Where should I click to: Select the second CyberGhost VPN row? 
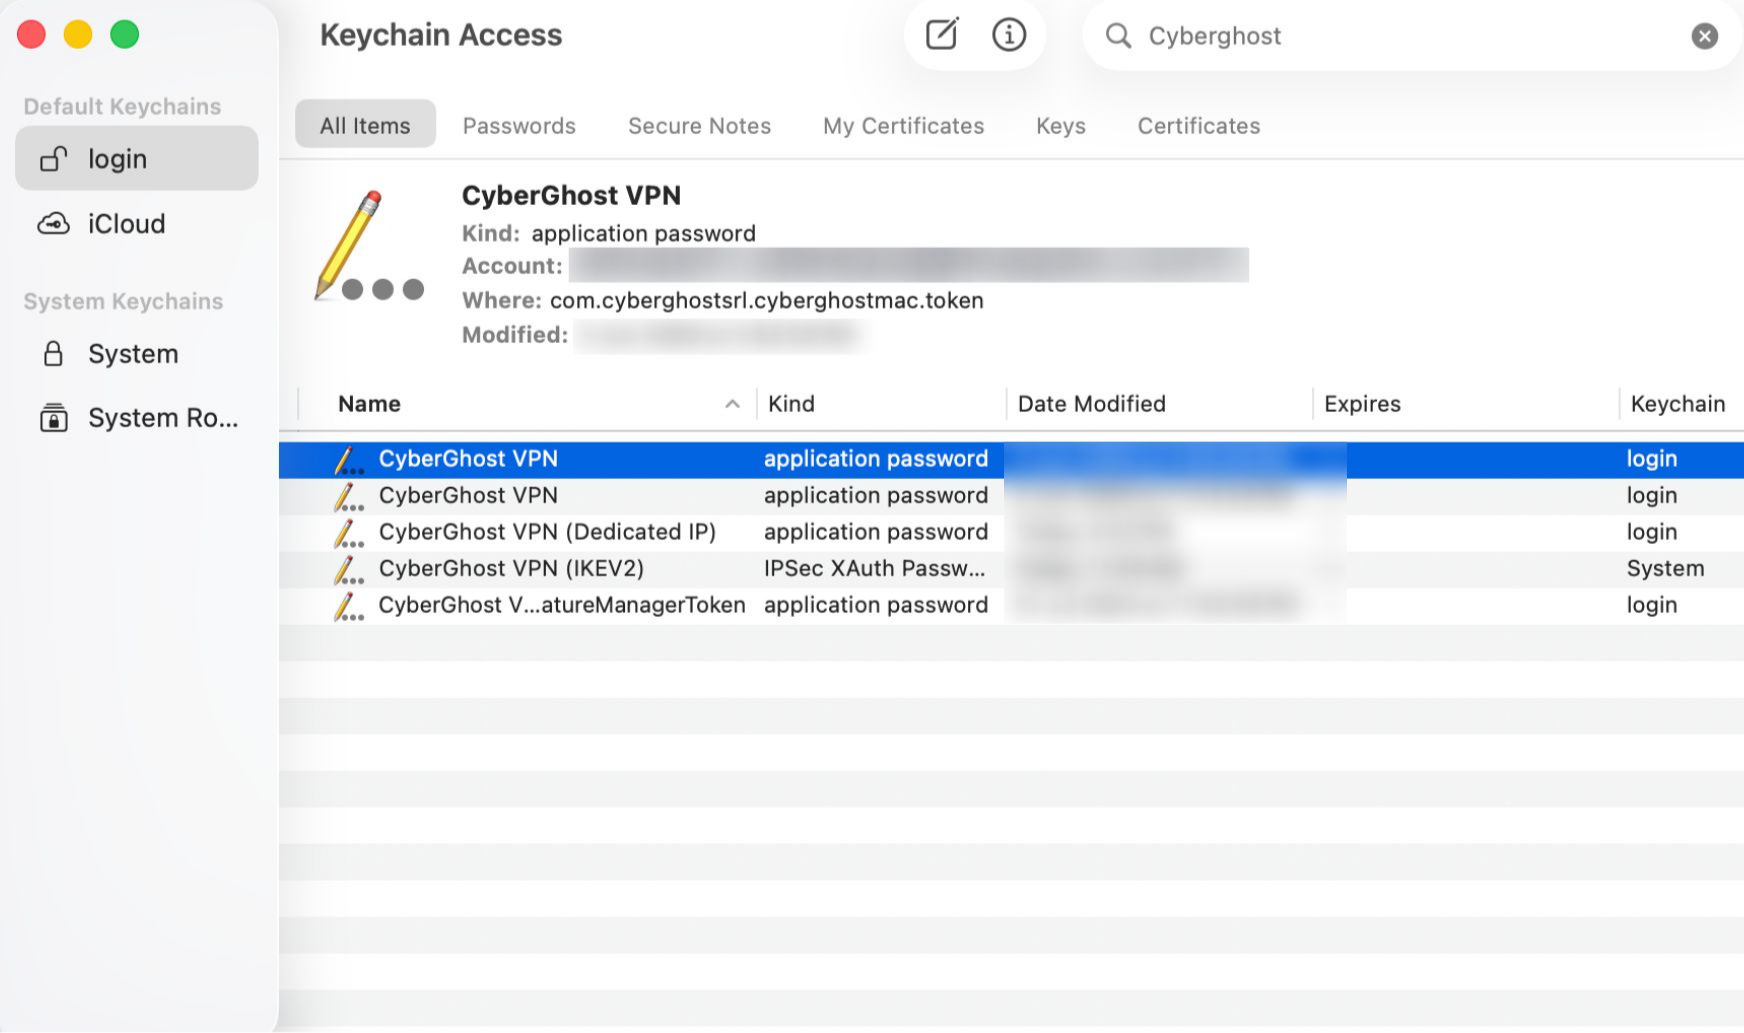tap(1011, 496)
